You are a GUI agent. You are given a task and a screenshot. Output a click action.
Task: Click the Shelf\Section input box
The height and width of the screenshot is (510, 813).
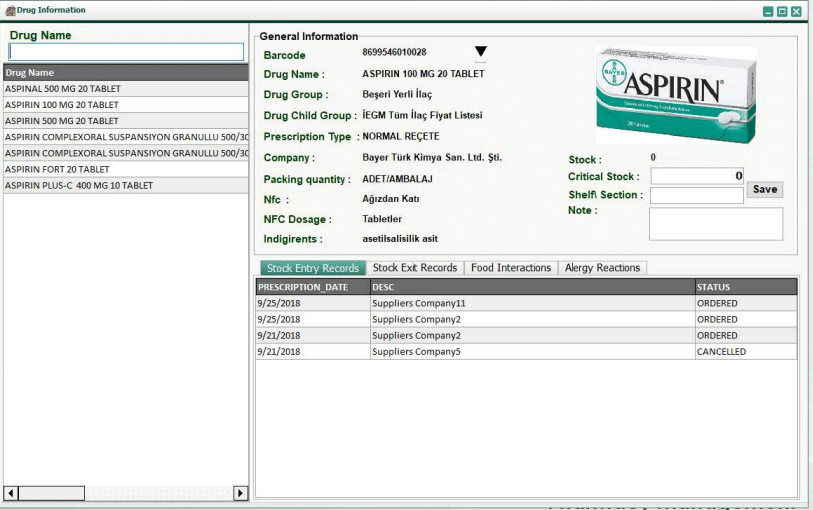tap(696, 196)
